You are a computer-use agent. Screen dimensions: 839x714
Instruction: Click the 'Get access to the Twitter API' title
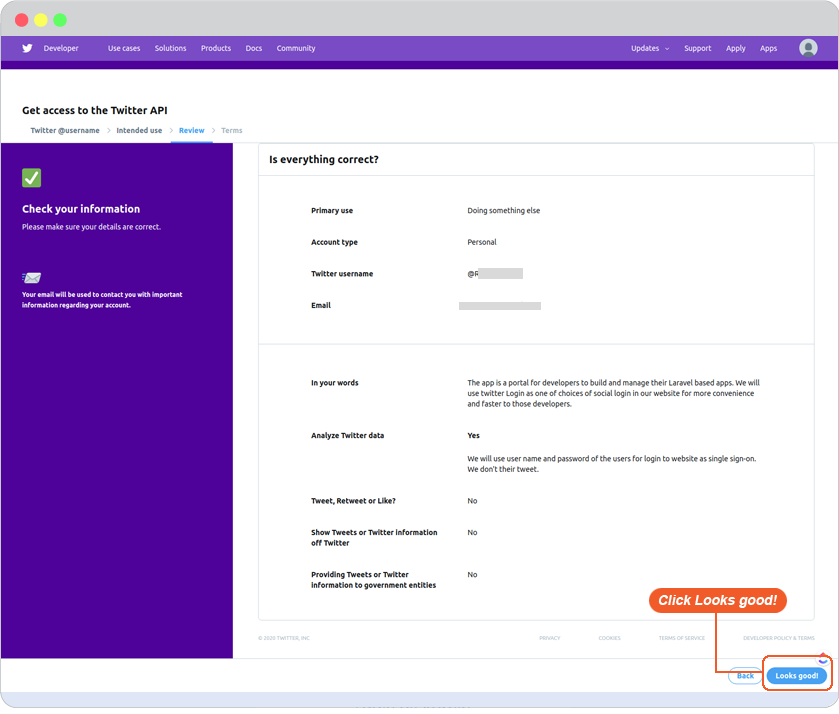tap(95, 110)
